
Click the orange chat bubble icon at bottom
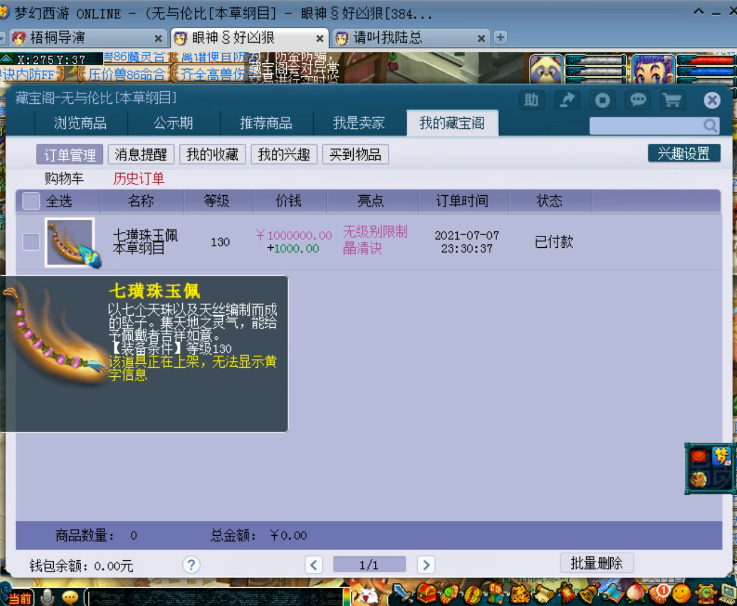point(71,598)
